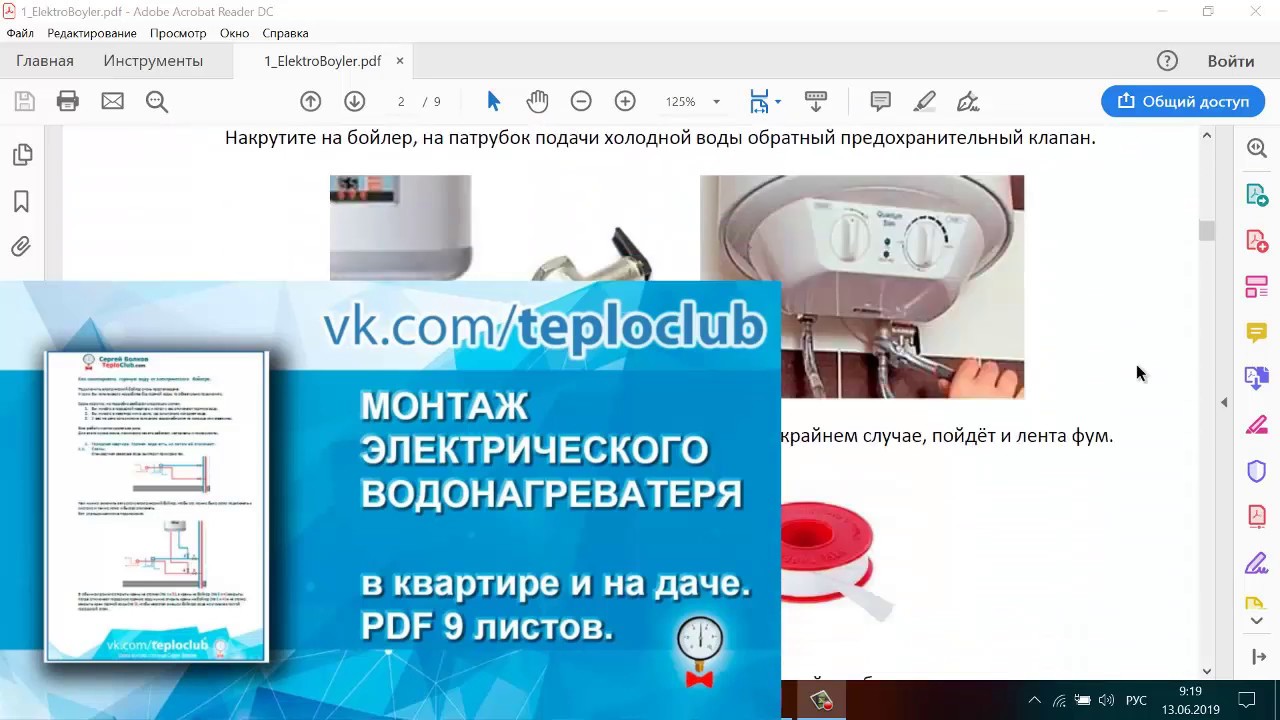This screenshot has height=720, width=1280.
Task: Click the PDF page thumbnail in overlay
Action: (157, 506)
